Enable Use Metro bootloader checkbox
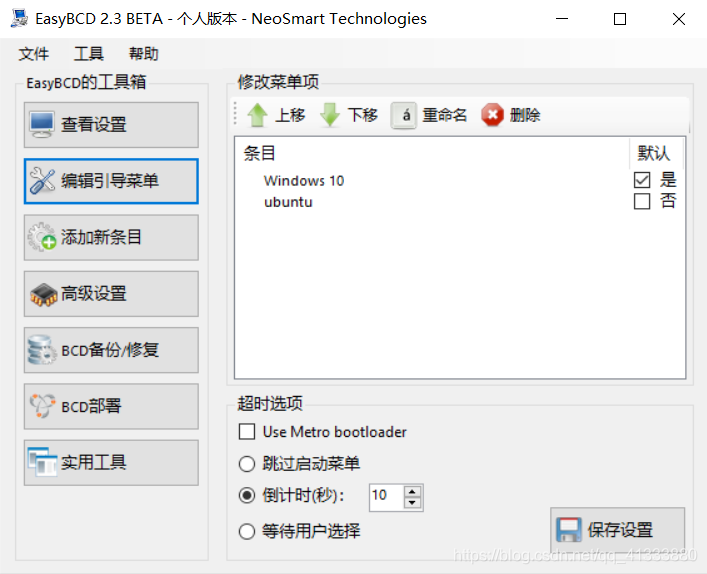Screen dimensions: 707x574 (247, 432)
